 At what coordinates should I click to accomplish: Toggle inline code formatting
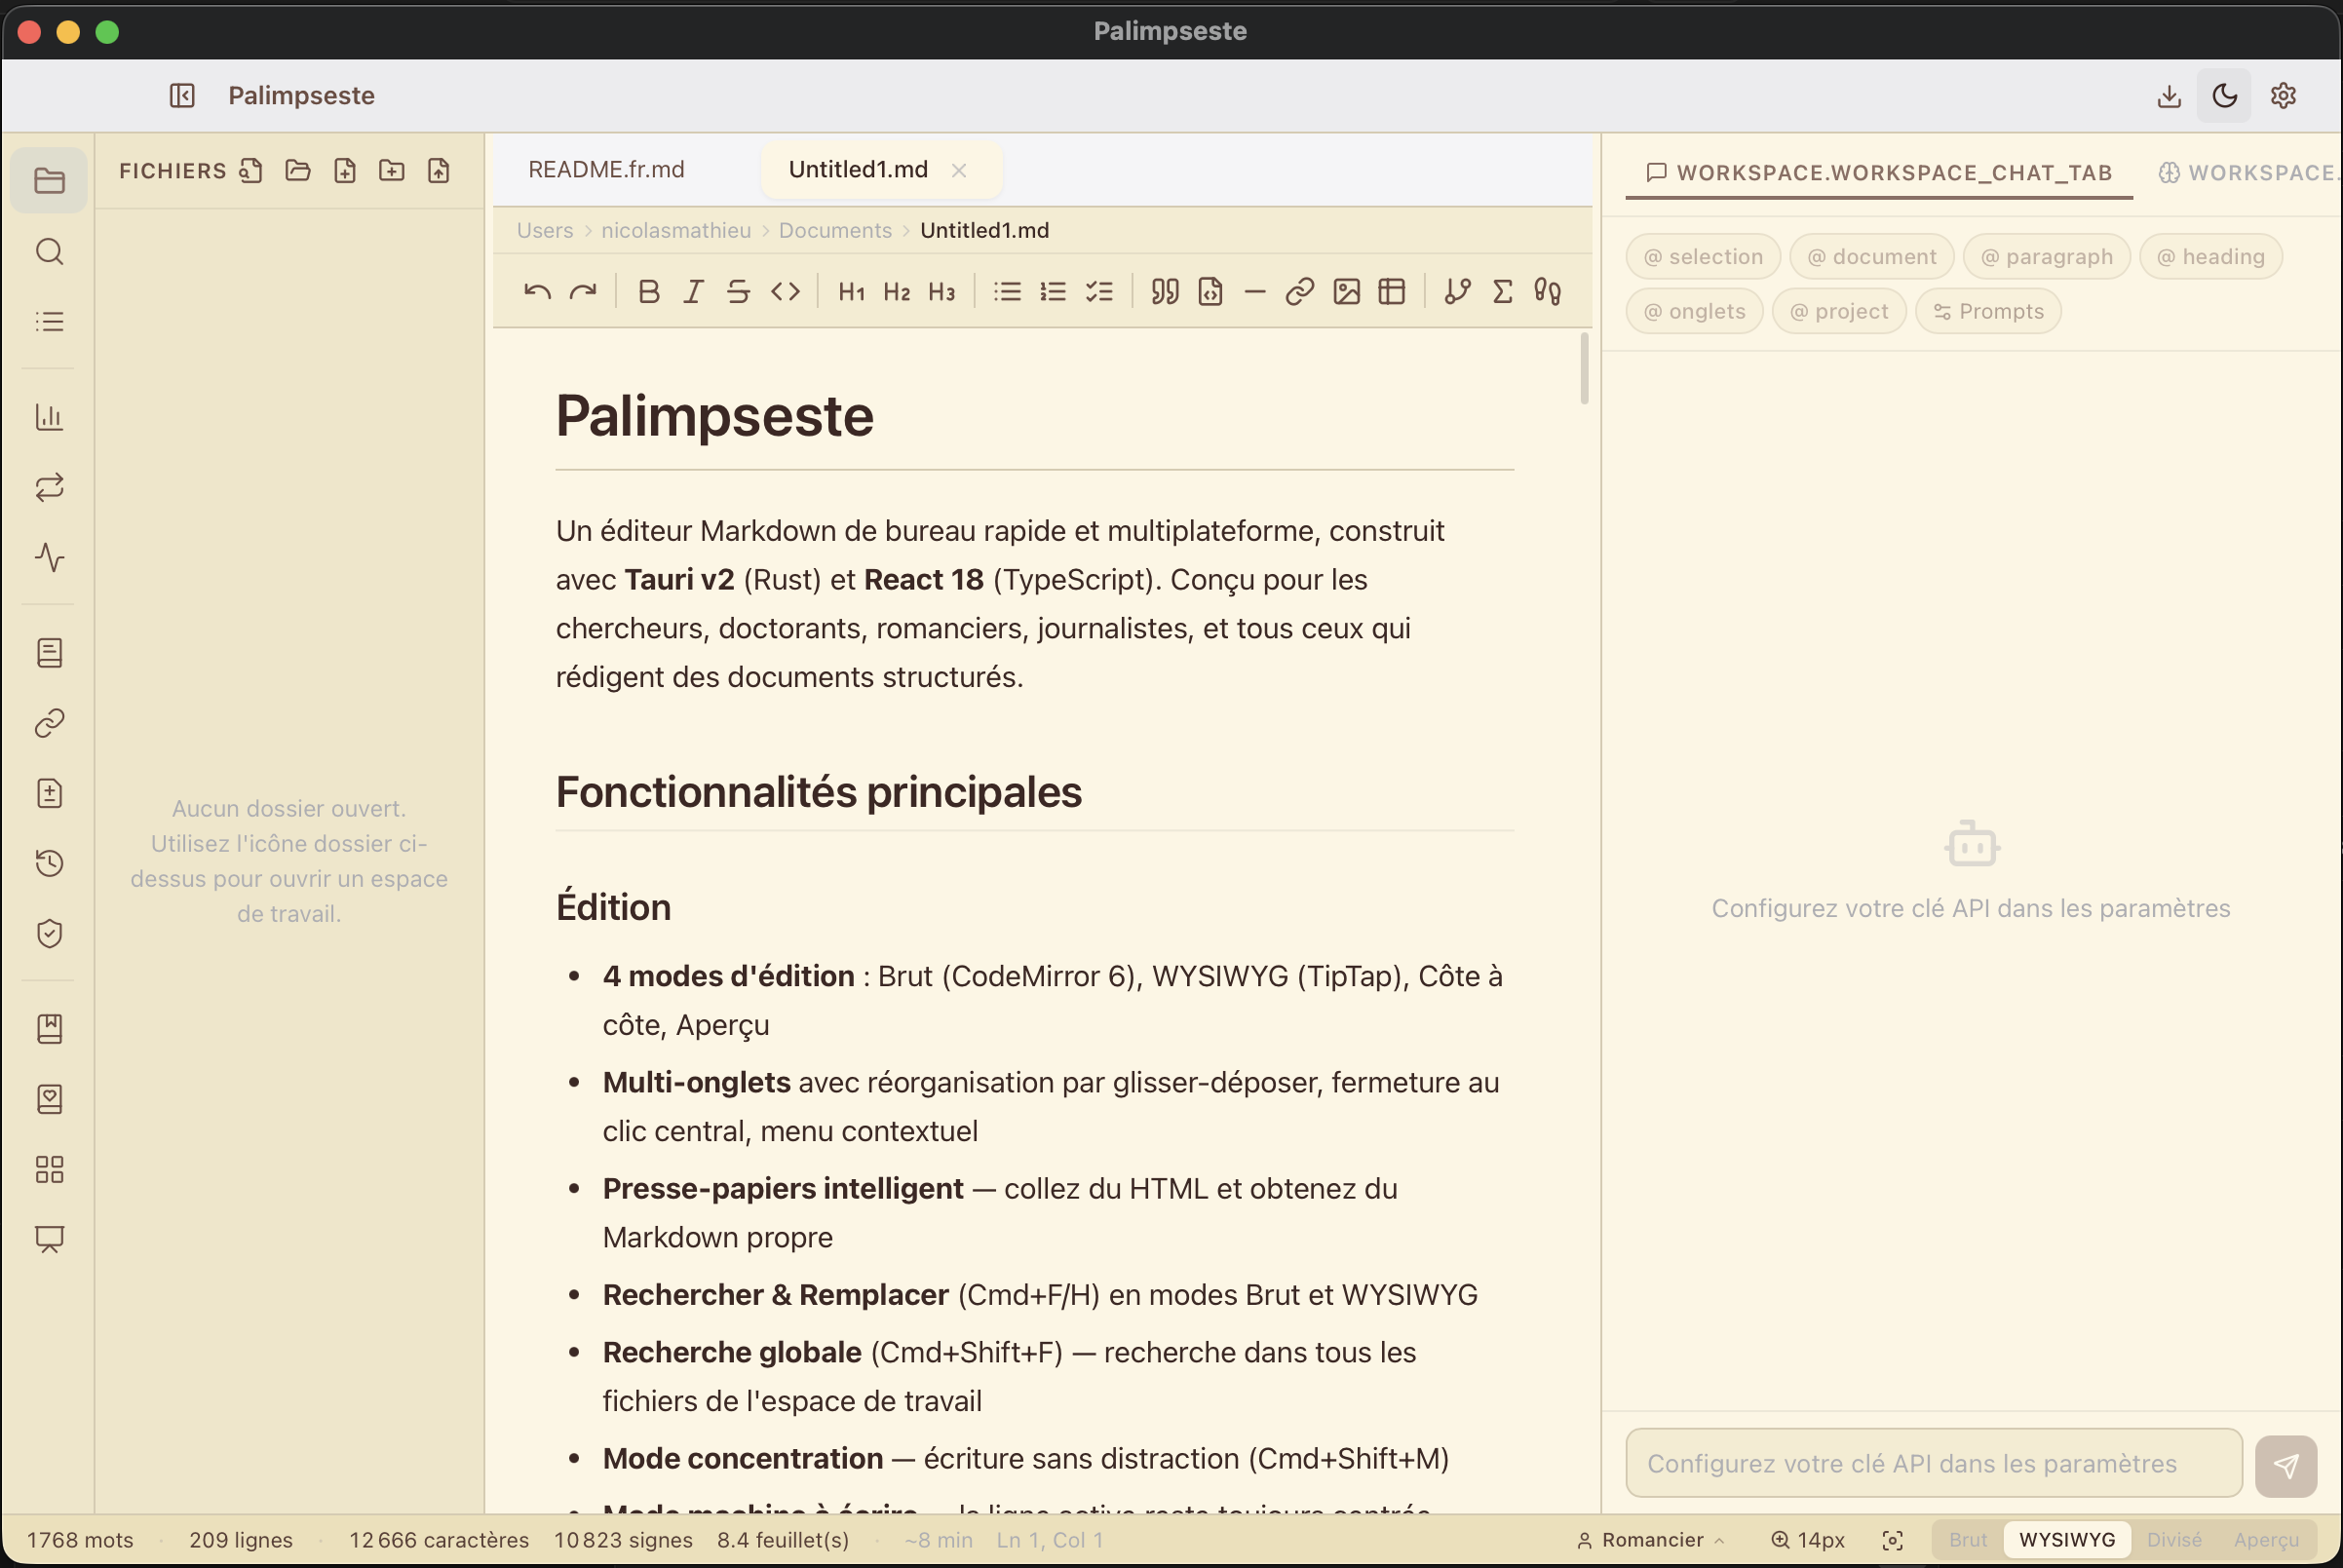click(x=785, y=291)
